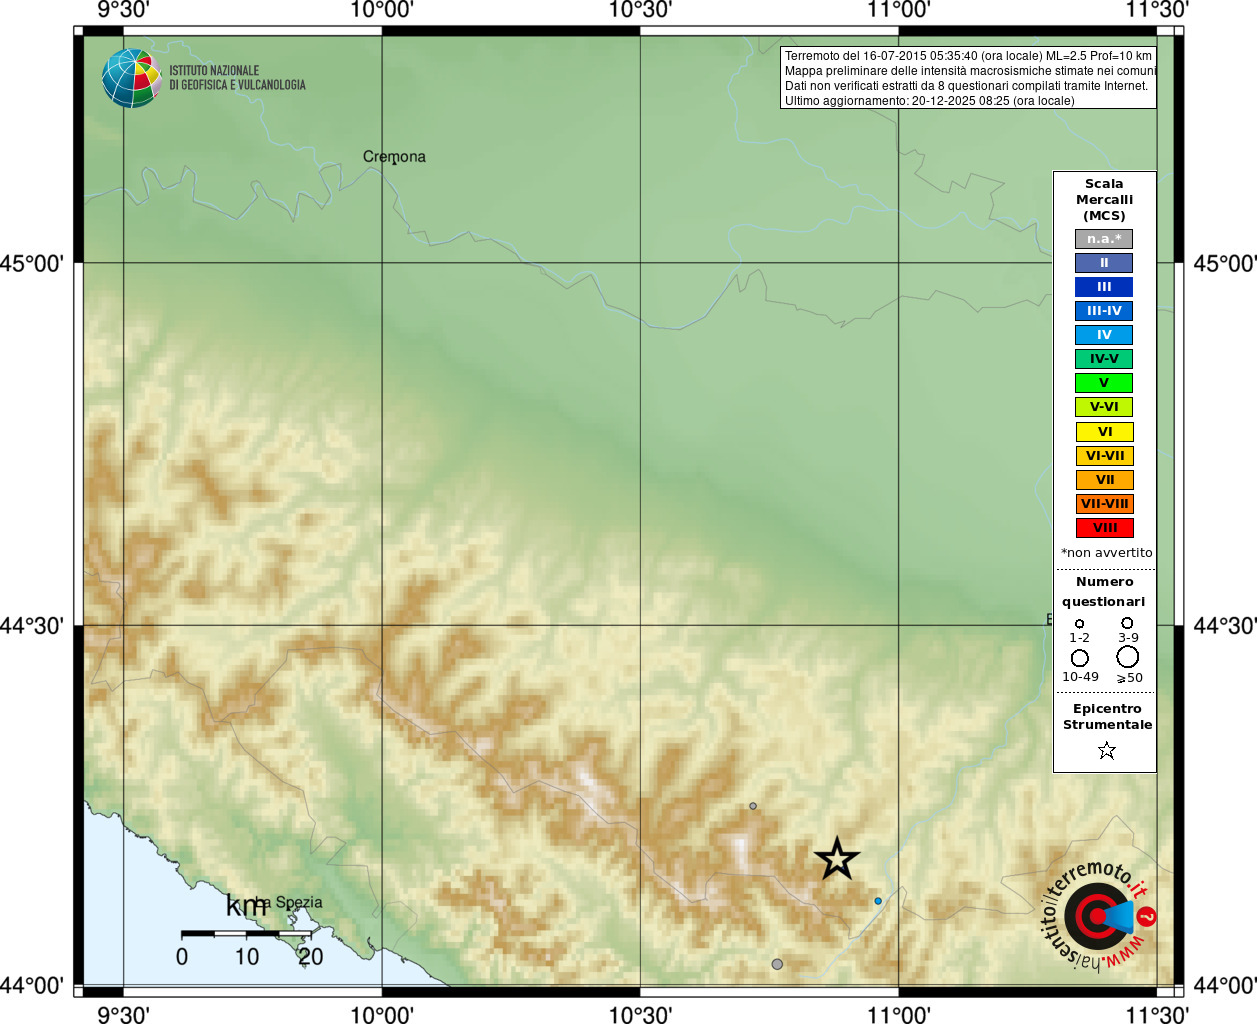Click the 'Dati non verificati' line
The height and width of the screenshot is (1024, 1257).
click(x=966, y=86)
